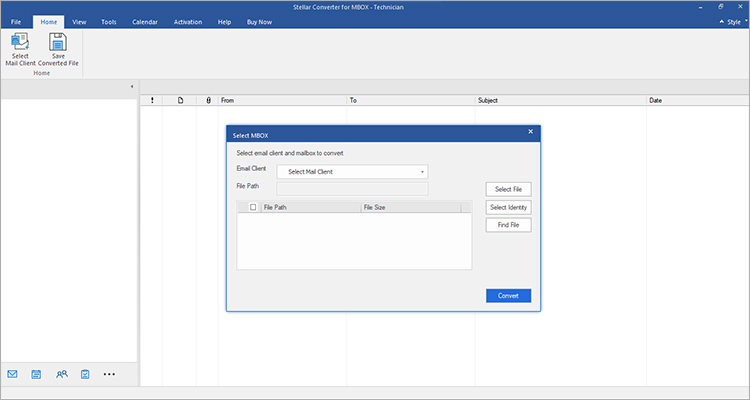Open the Tasks clipboard icon in bottom navigation
Screen dimensions: 750x400
(x=85, y=374)
